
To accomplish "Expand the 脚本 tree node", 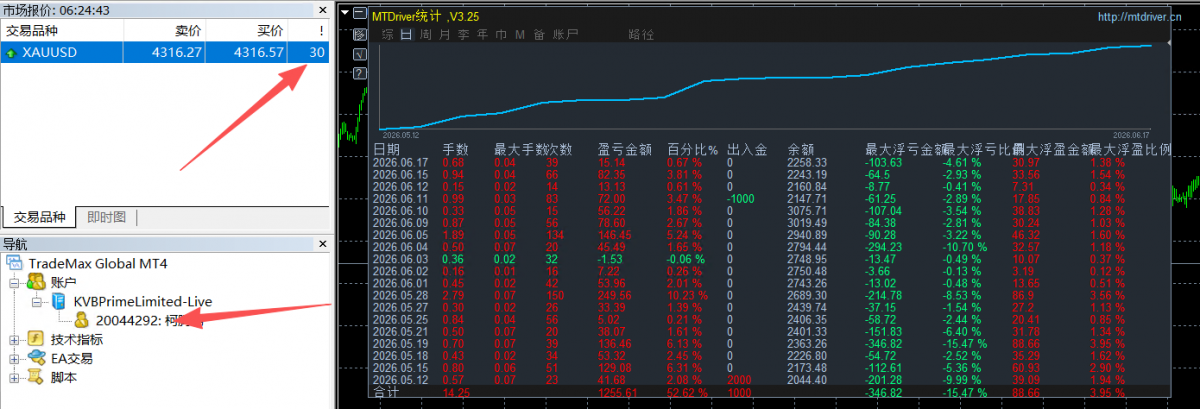I will pos(14,378).
